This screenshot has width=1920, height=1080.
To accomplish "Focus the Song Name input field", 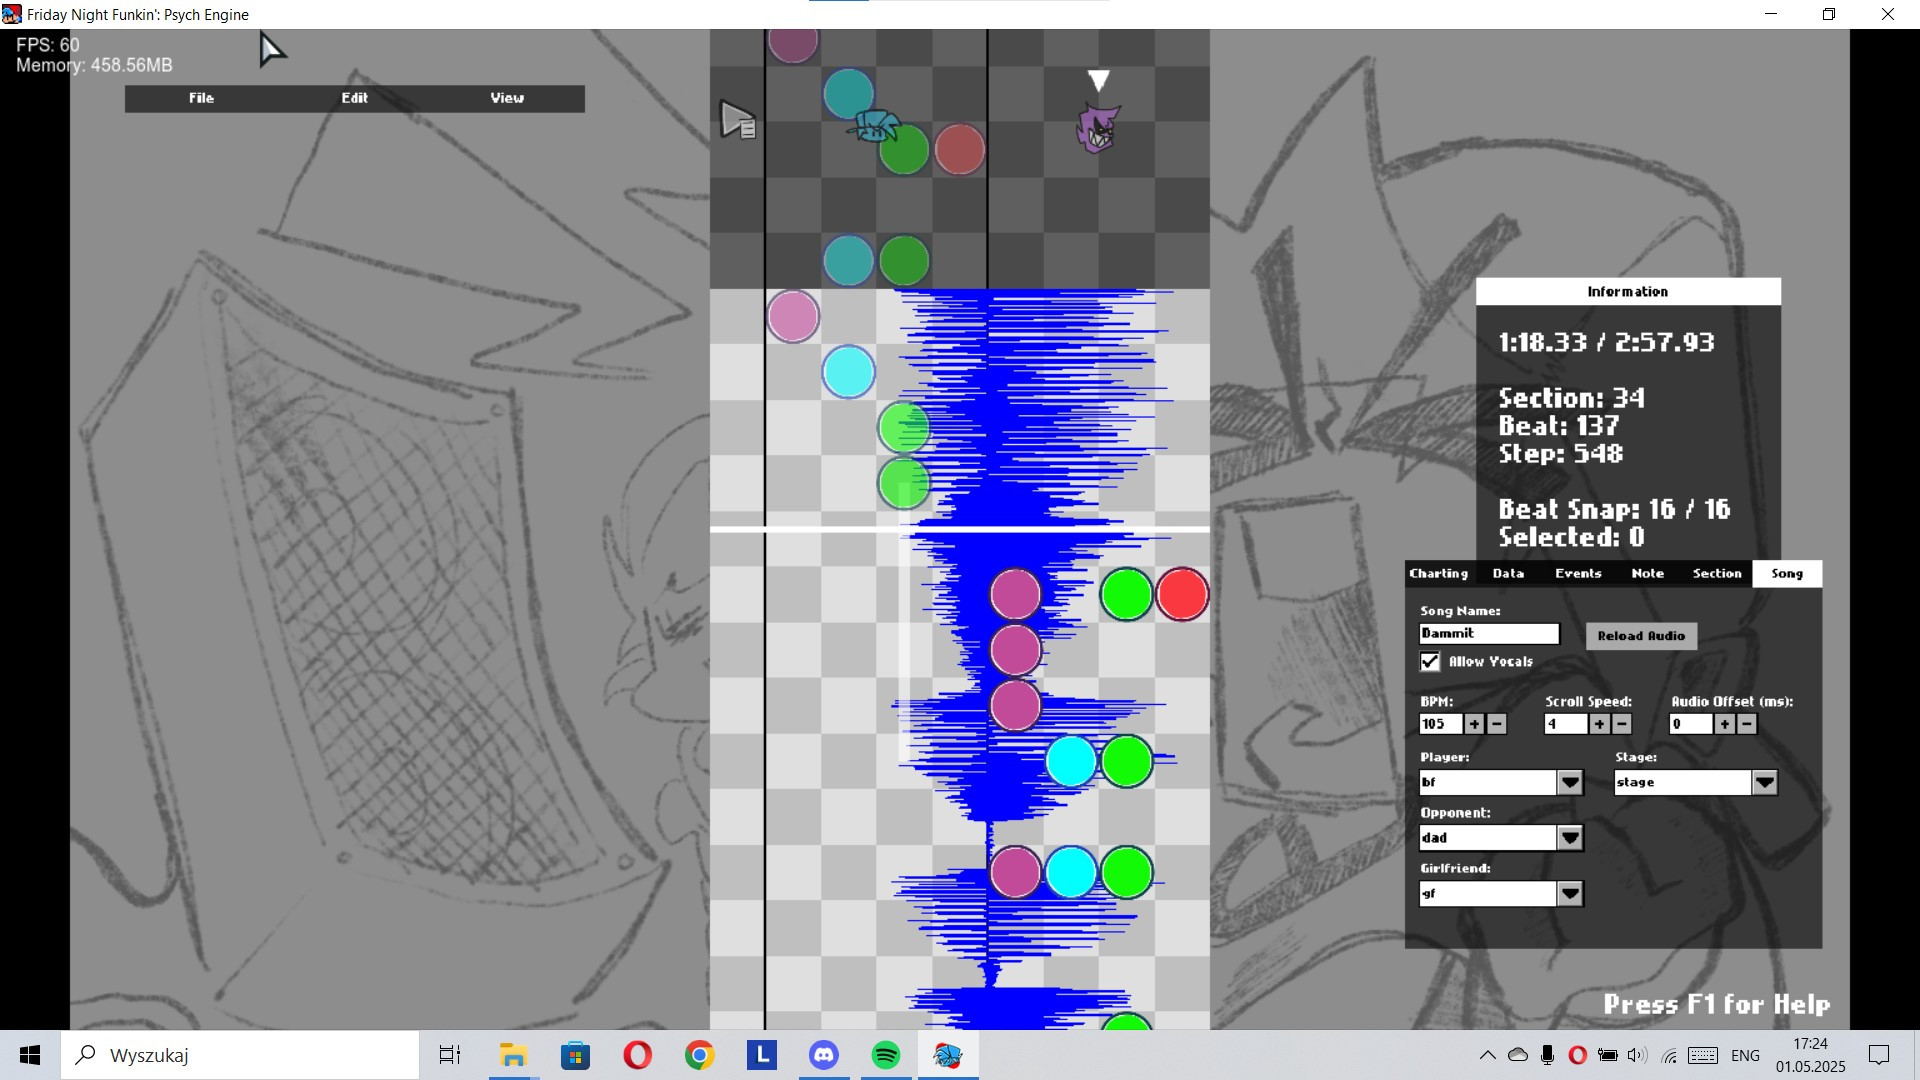I will click(1489, 634).
